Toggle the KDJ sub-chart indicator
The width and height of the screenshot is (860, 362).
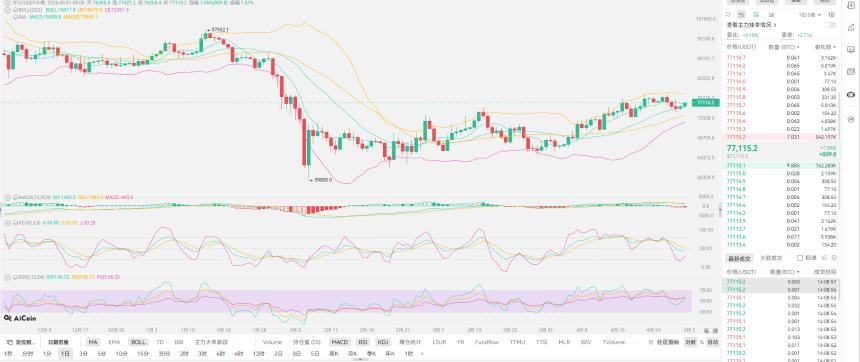(383, 342)
